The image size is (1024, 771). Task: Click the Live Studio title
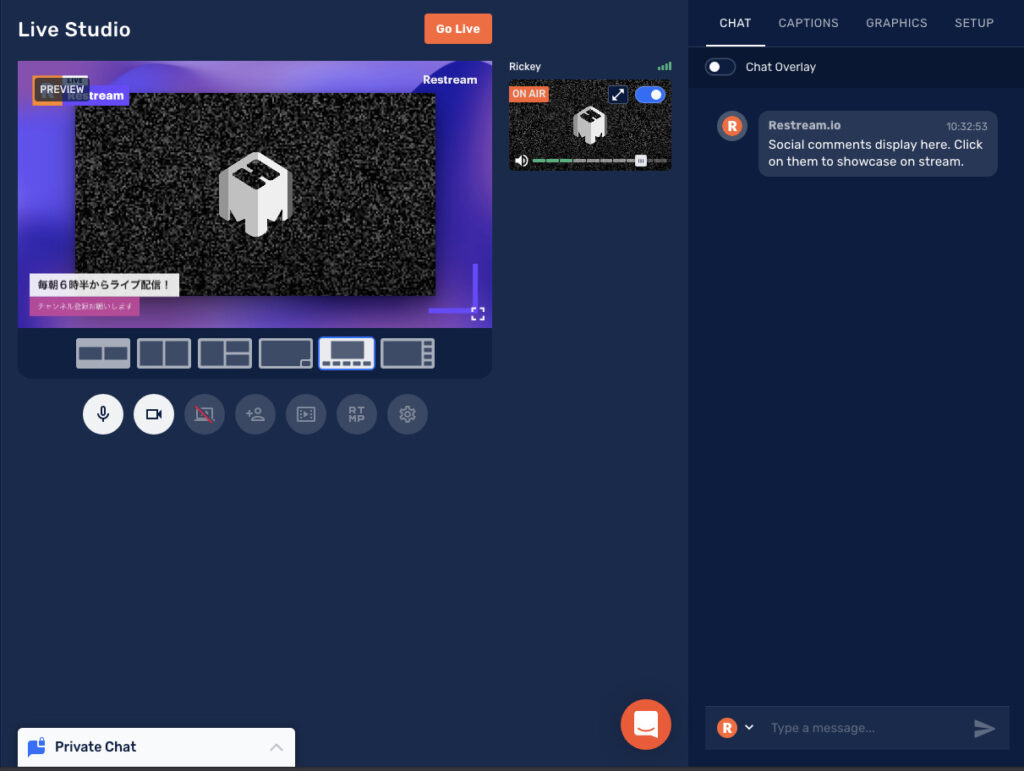coord(74,29)
